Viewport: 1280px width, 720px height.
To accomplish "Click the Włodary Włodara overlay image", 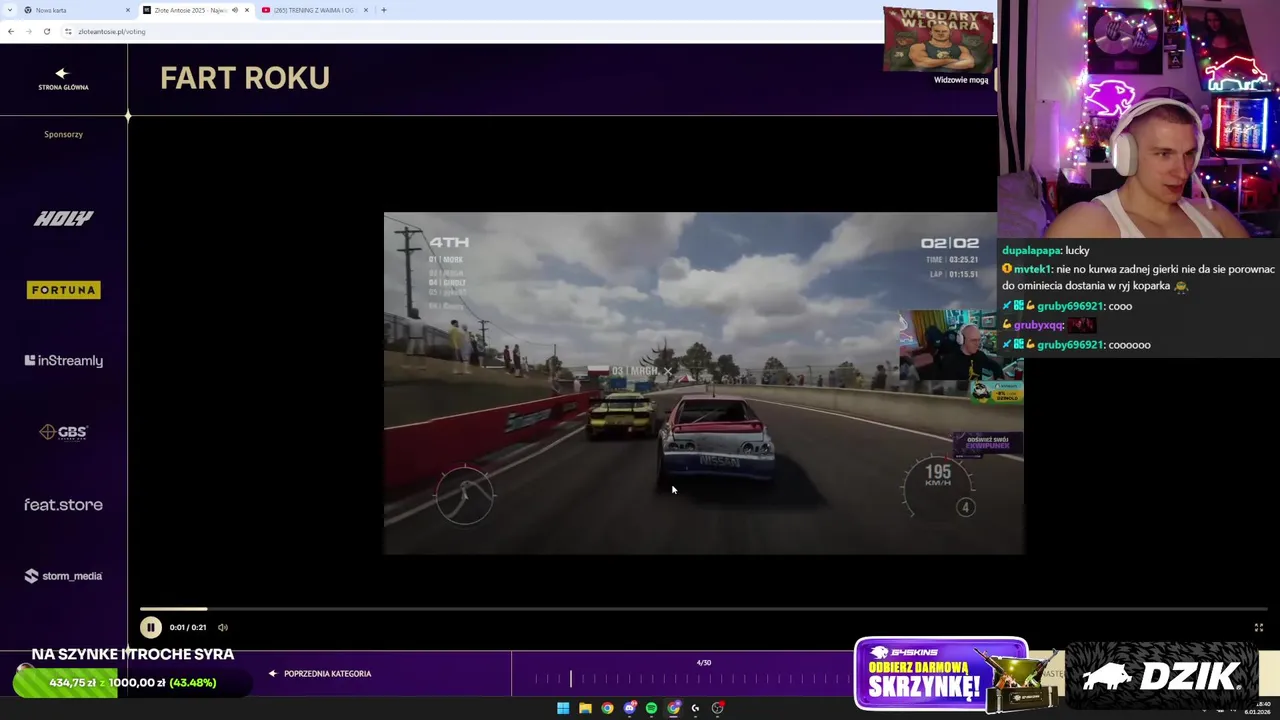I will [938, 40].
